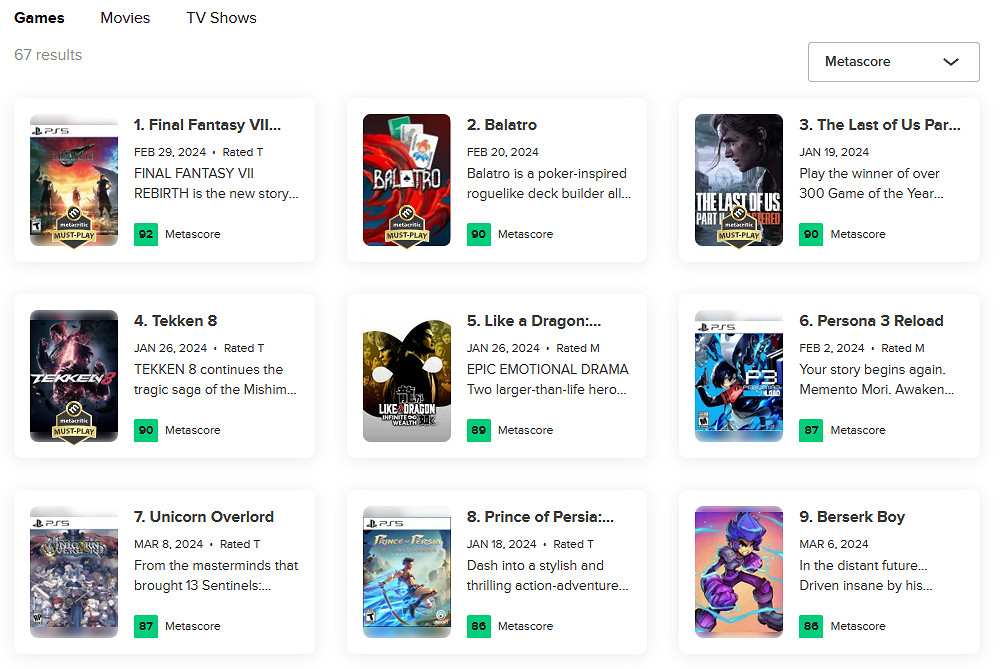Click Must-Play badge on Final Fantasy cover

74,227
